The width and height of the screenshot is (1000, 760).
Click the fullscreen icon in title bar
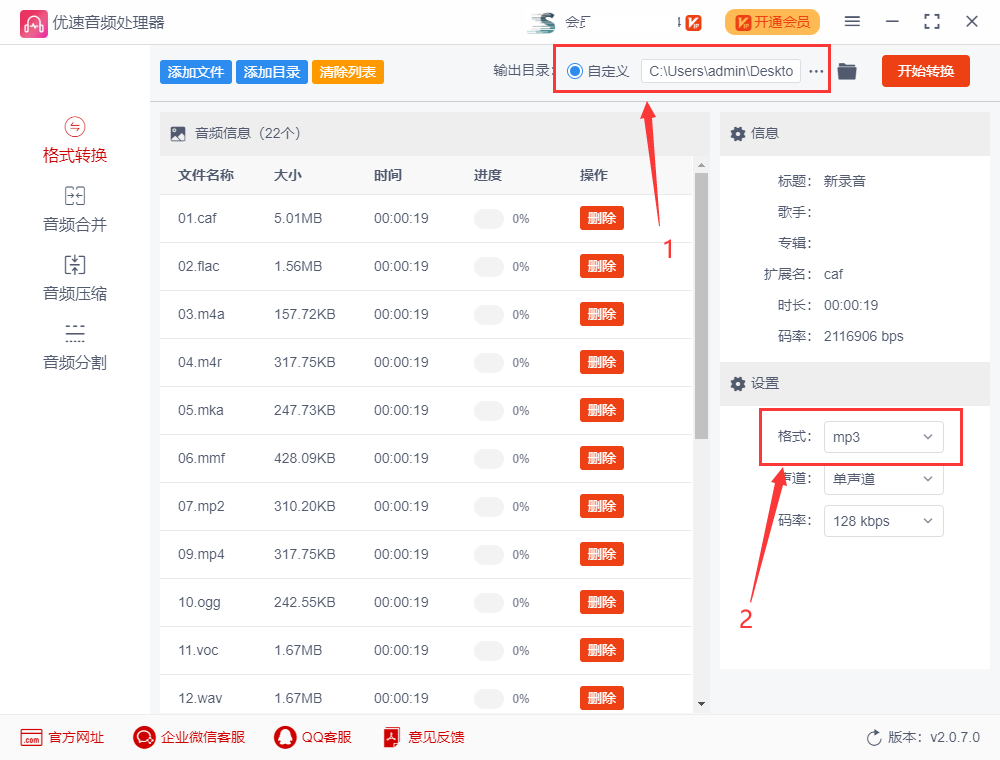point(932,22)
